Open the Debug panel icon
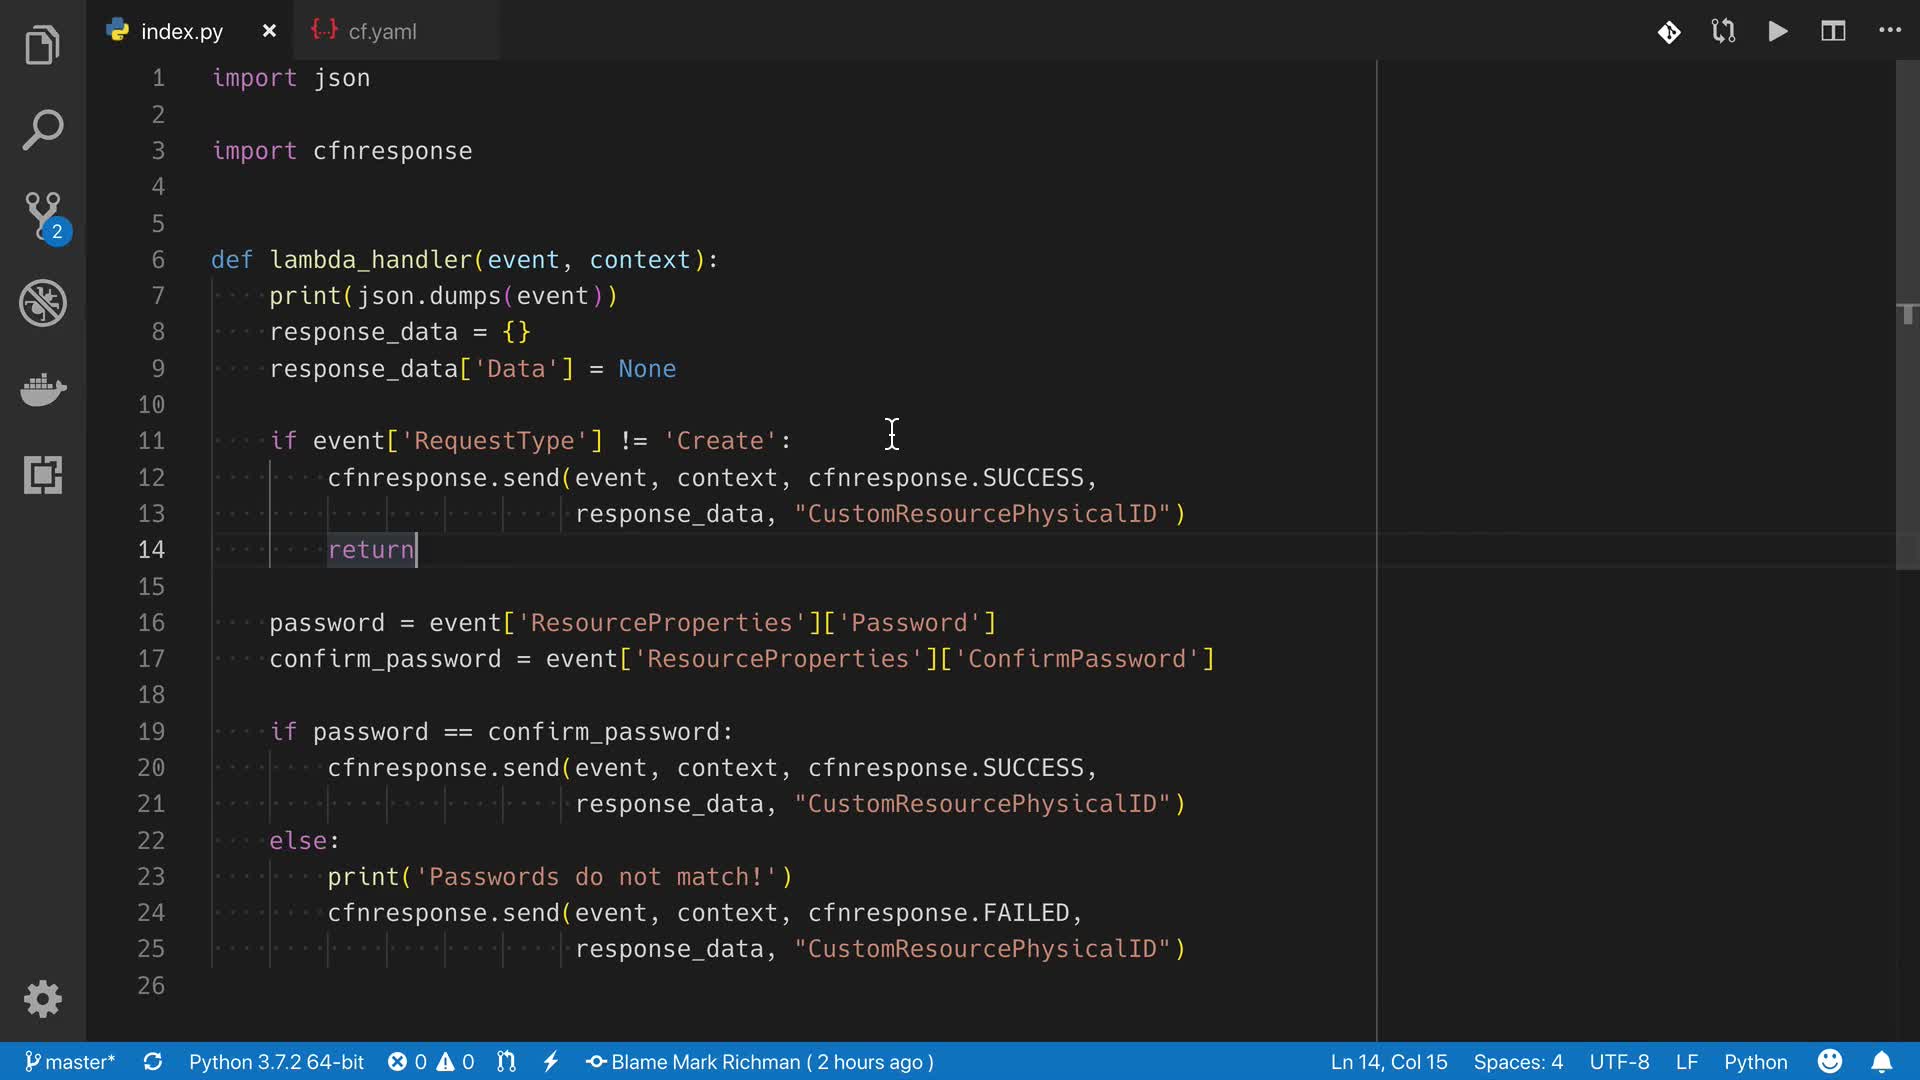 (x=42, y=302)
